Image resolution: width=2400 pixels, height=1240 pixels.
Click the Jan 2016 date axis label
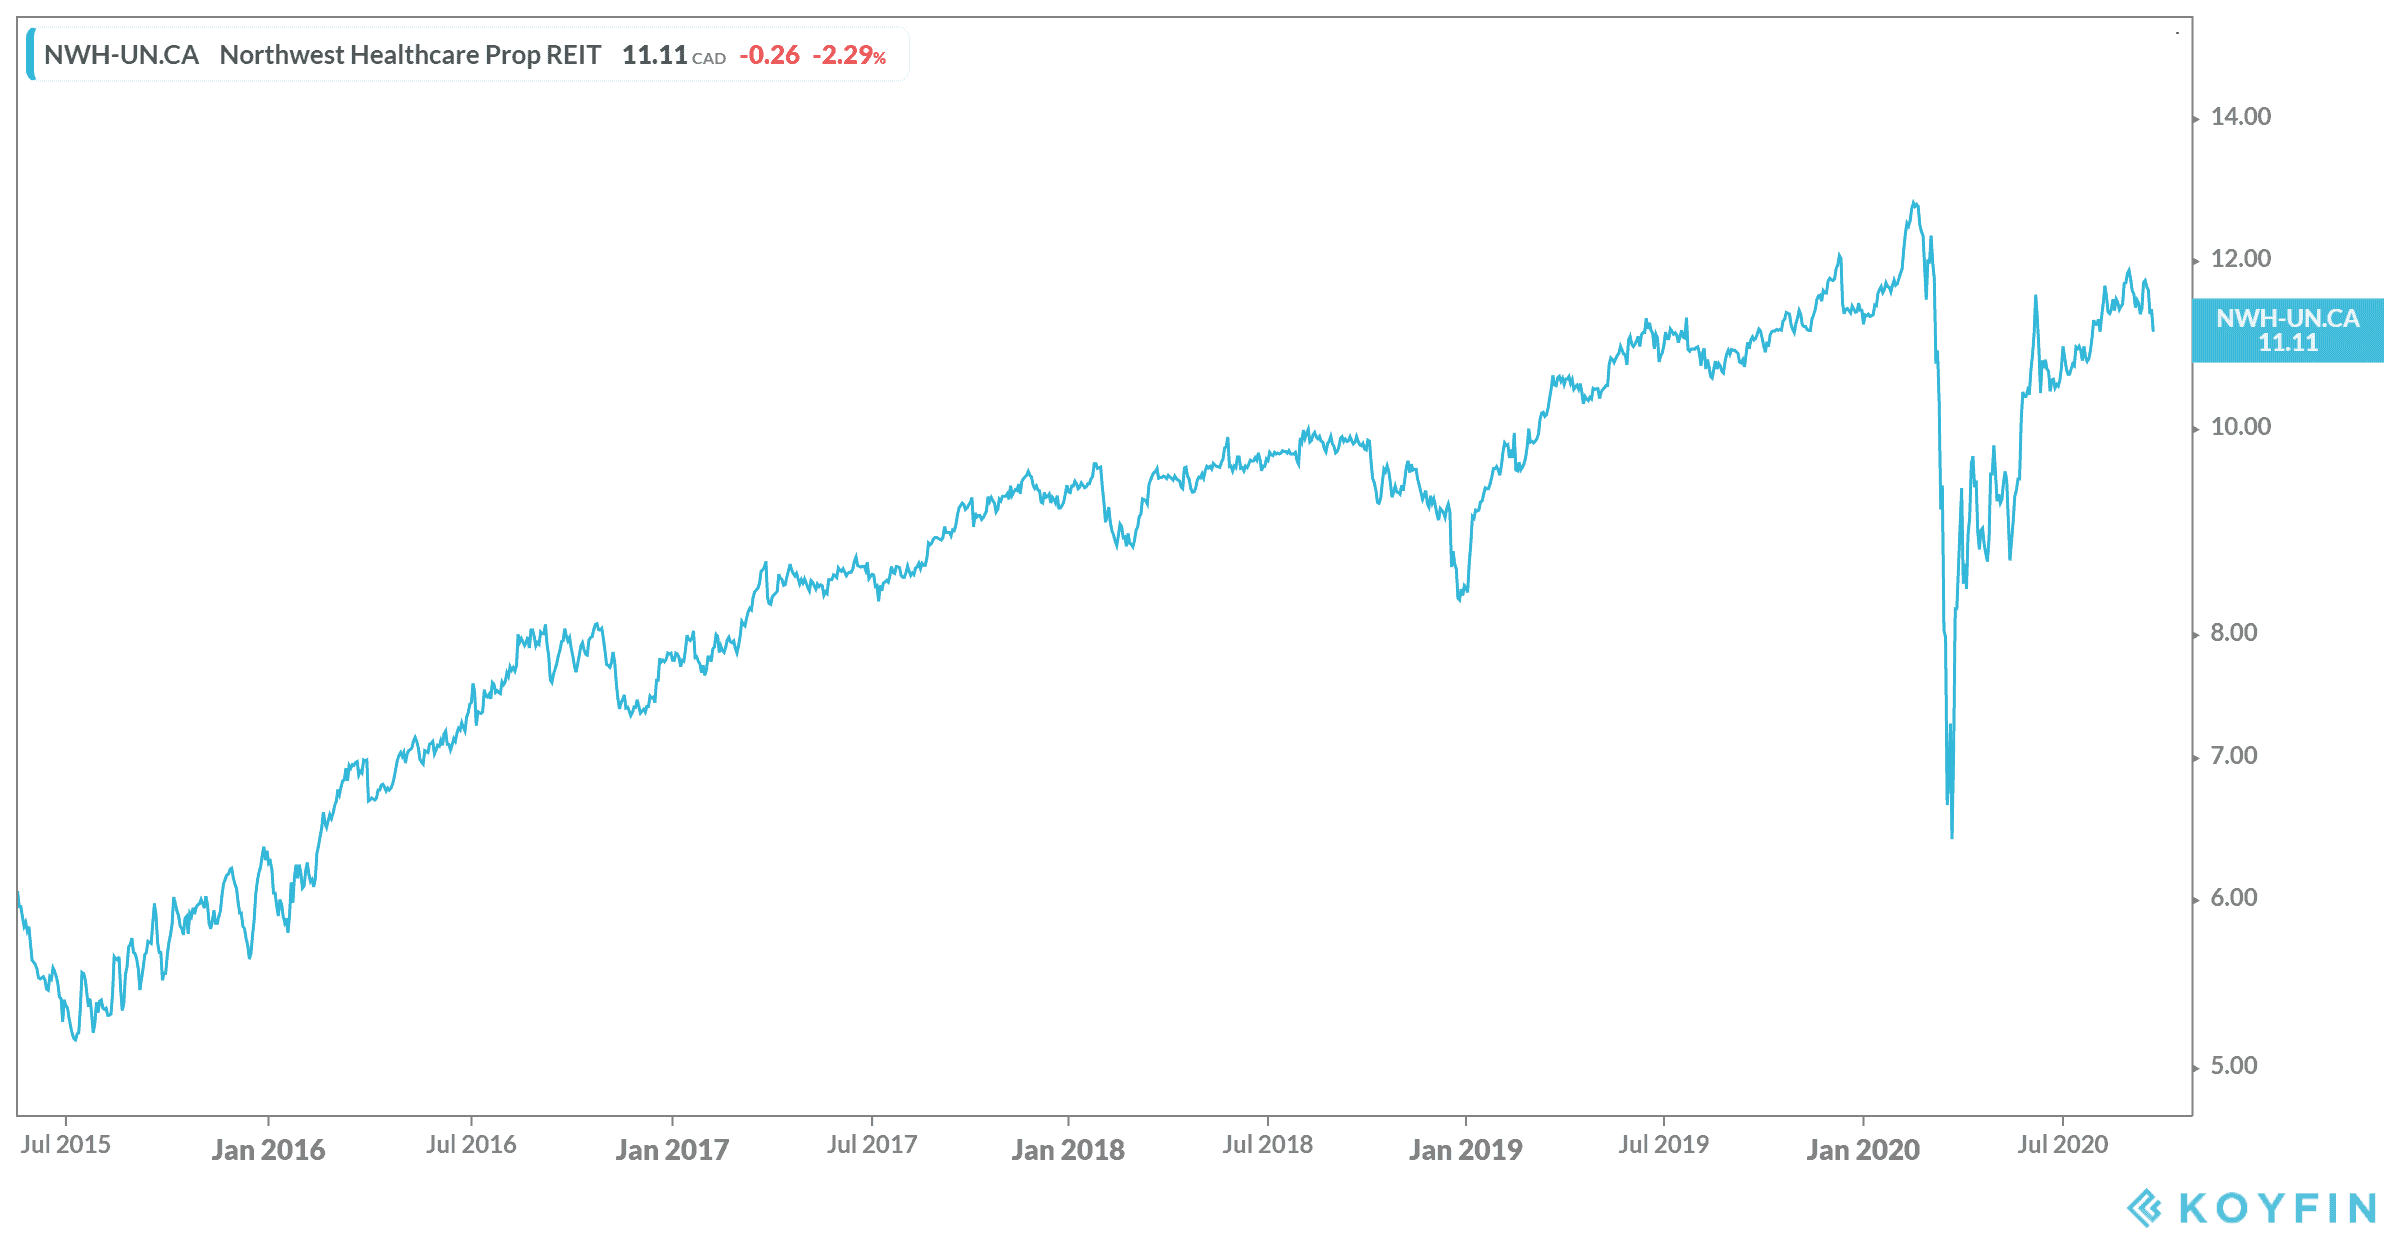pyautogui.click(x=268, y=1150)
